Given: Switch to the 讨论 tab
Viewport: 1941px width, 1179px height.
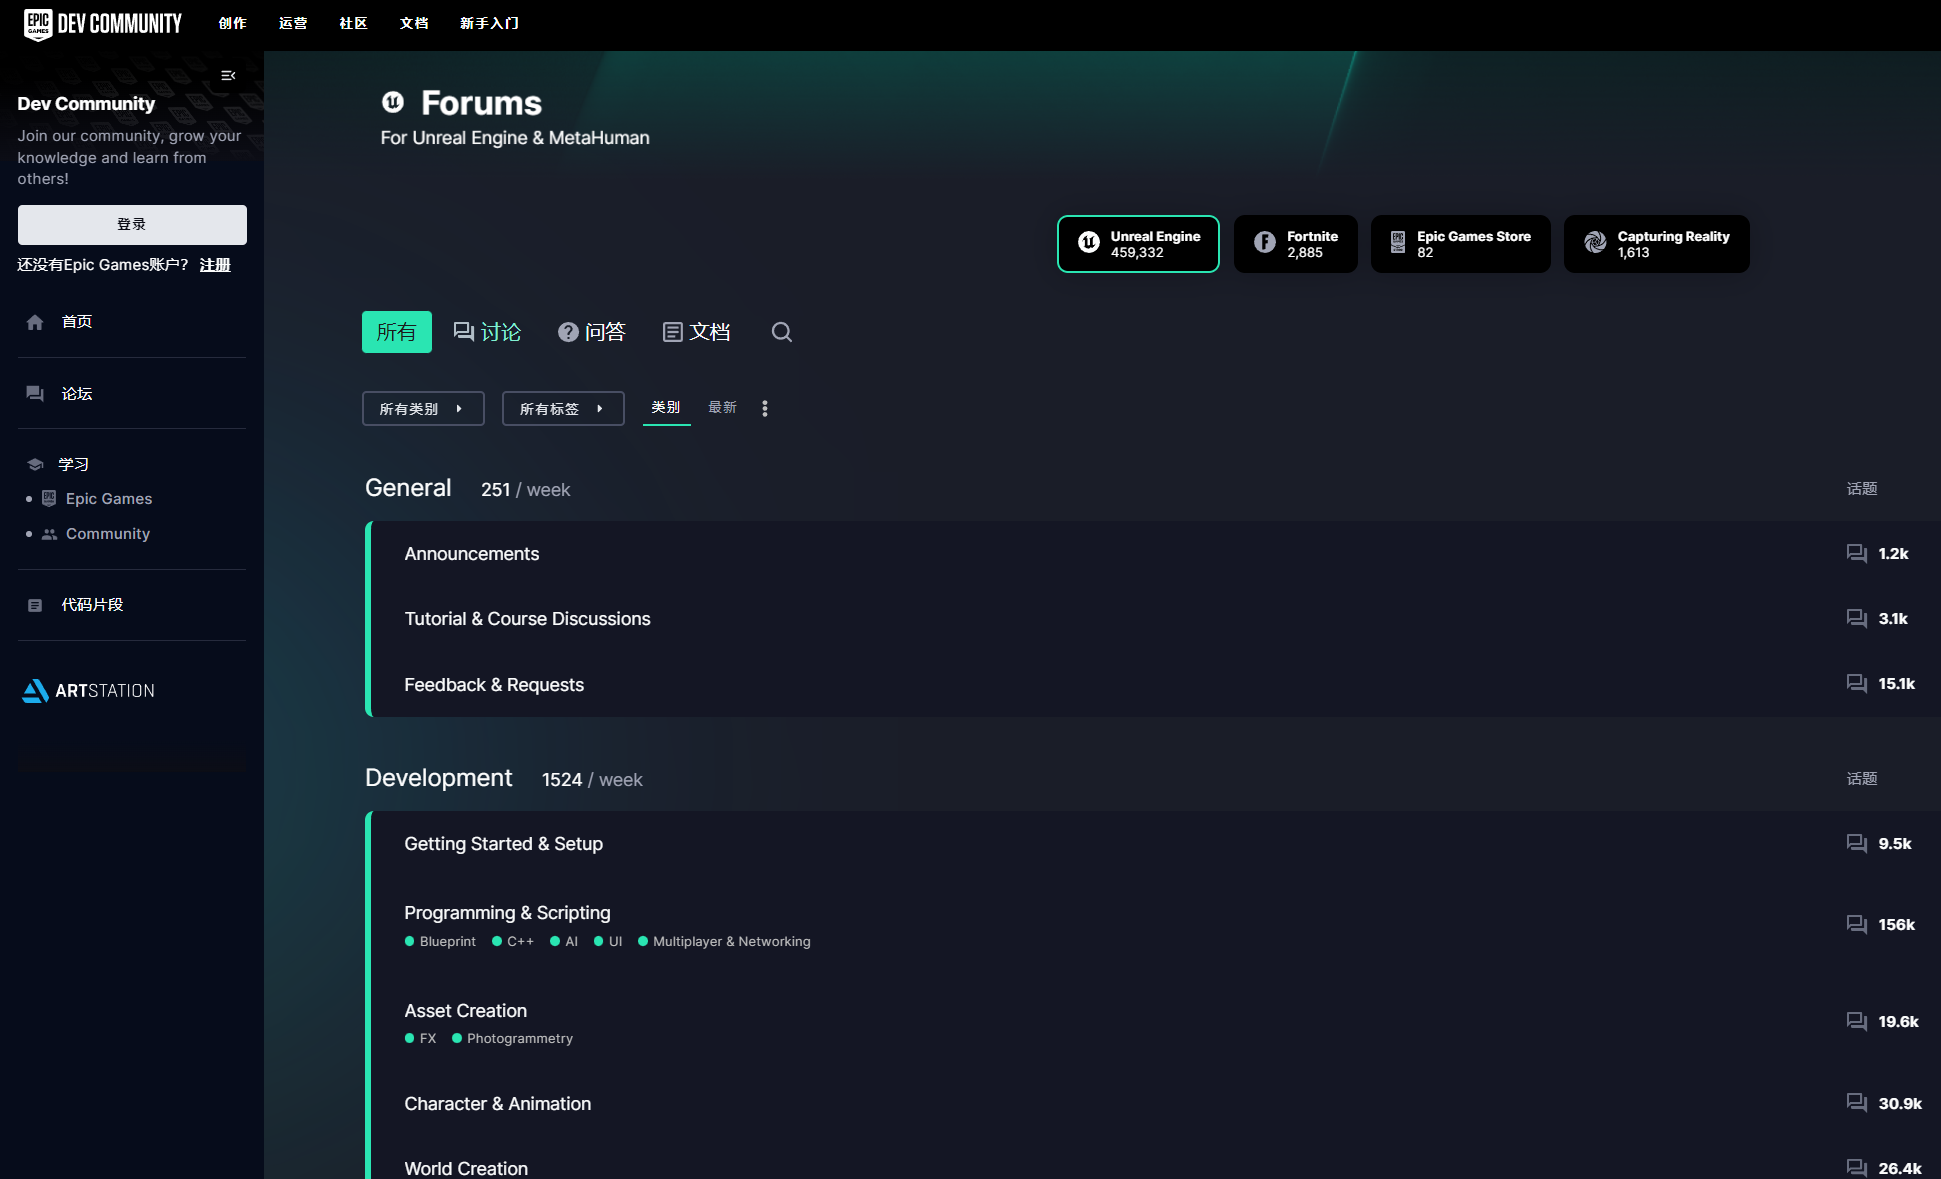Looking at the screenshot, I should 488,332.
